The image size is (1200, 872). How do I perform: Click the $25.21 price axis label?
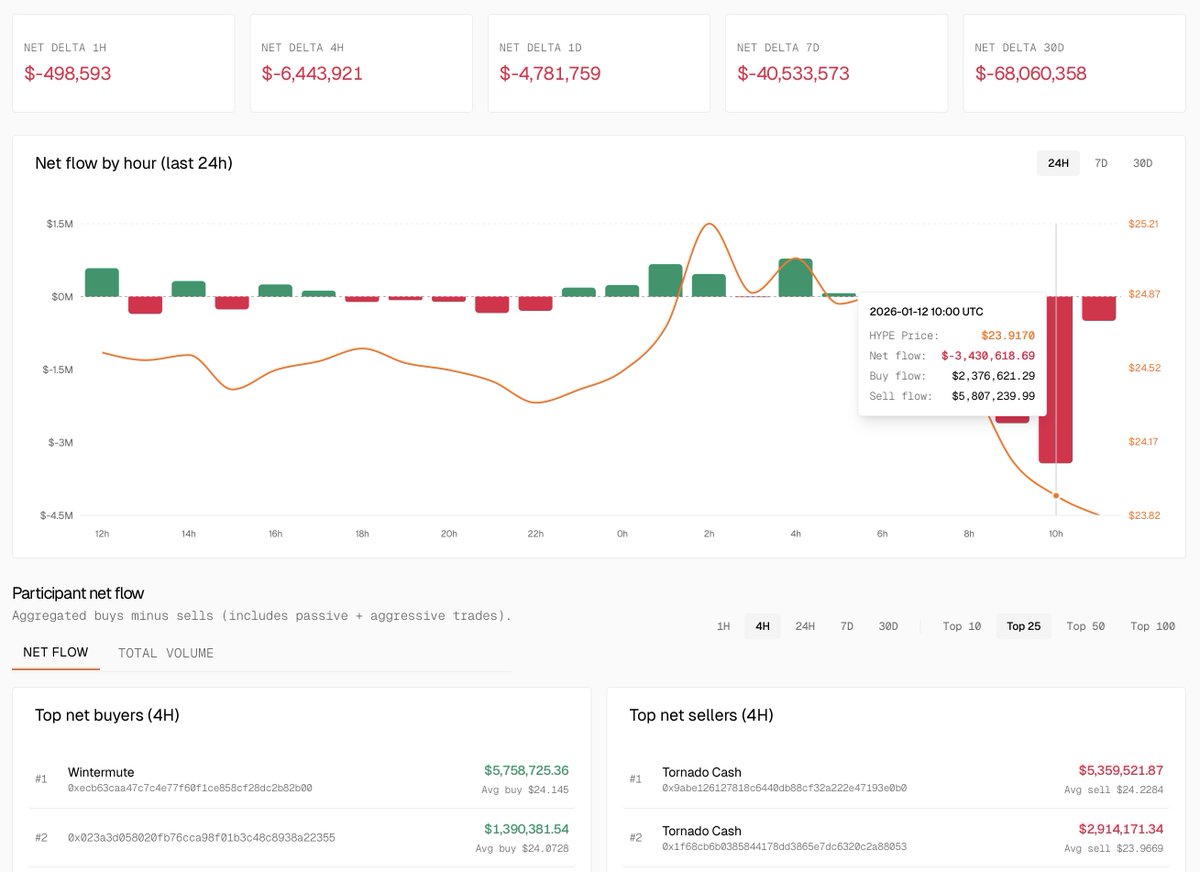pos(1143,224)
